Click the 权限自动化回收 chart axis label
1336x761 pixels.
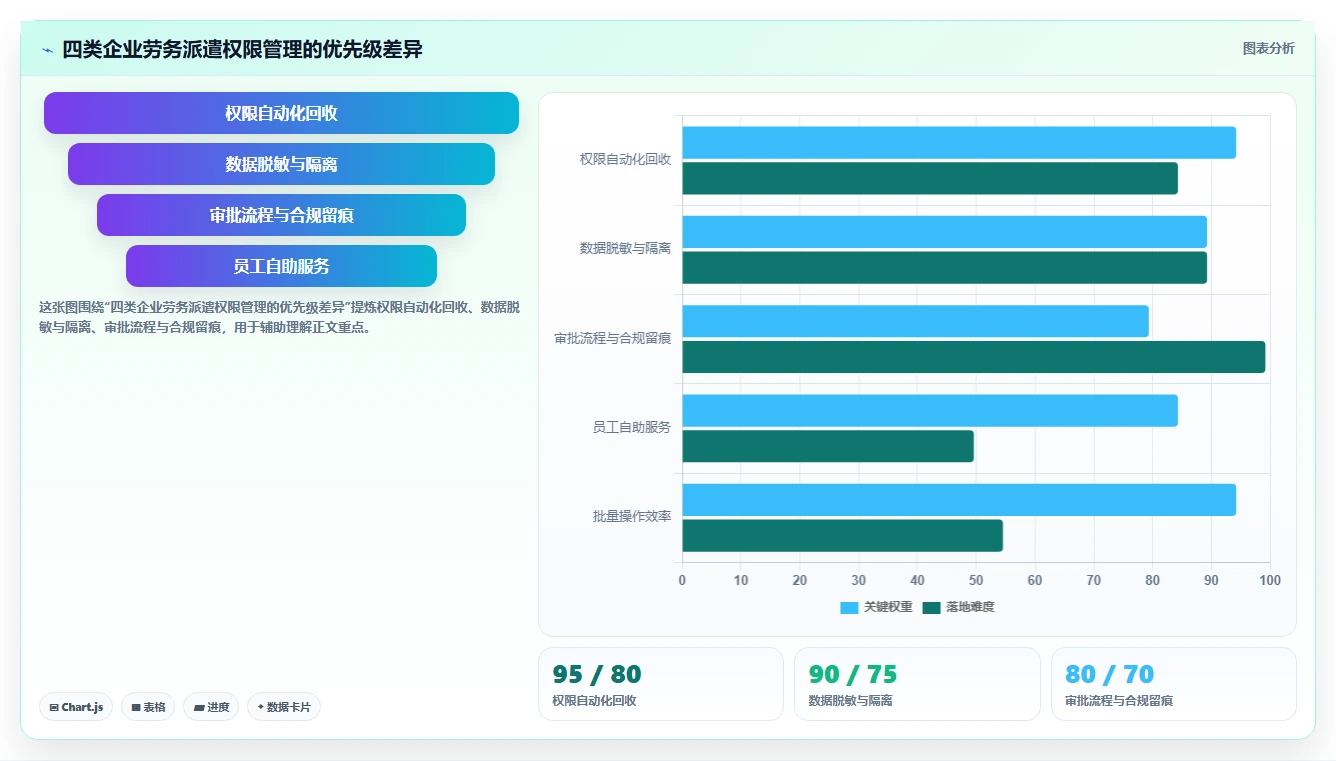click(625, 159)
